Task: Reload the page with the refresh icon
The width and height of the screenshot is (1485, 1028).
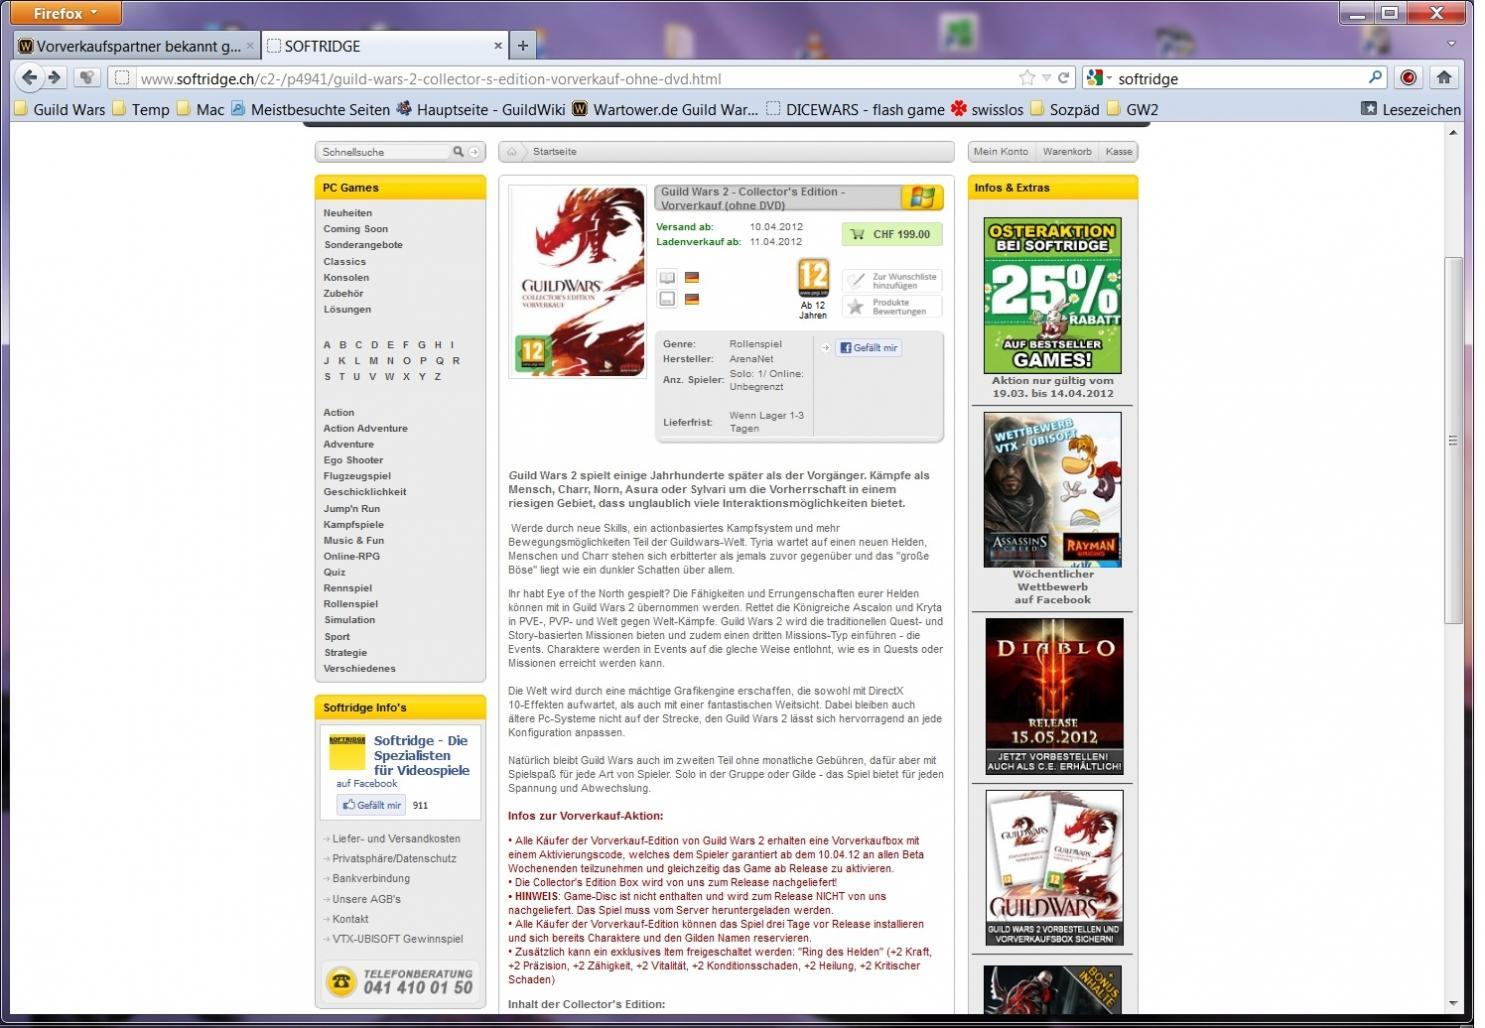Action: tap(1063, 78)
